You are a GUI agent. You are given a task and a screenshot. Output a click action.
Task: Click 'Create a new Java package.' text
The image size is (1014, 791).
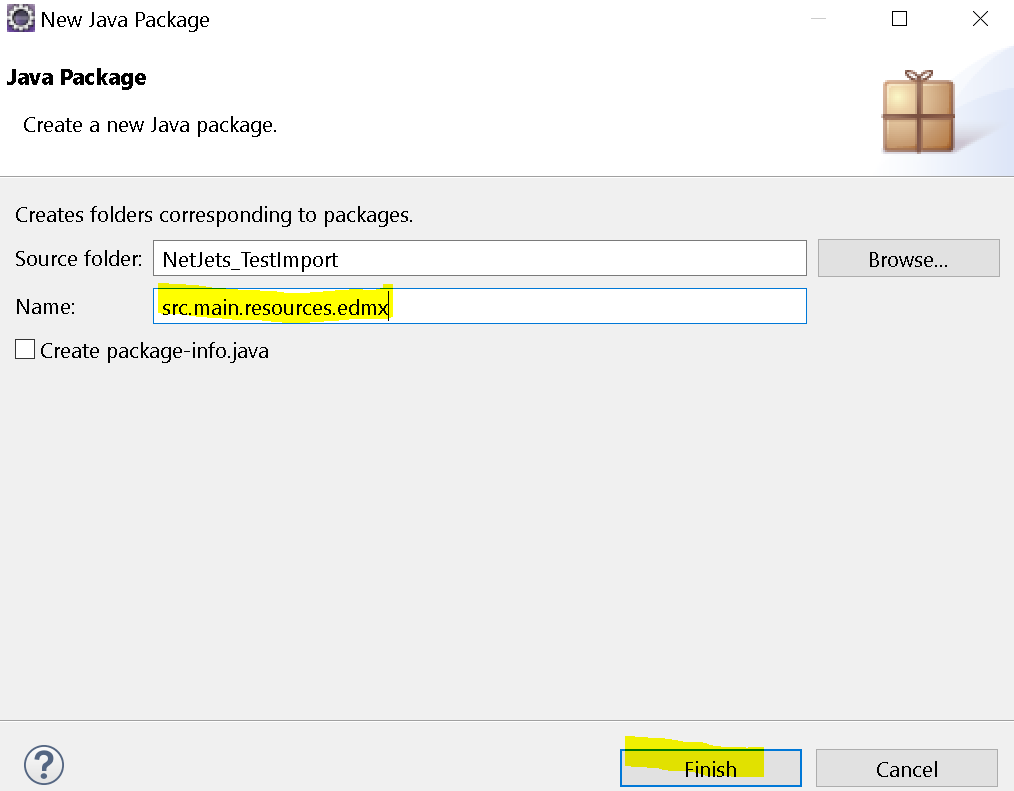tap(150, 125)
